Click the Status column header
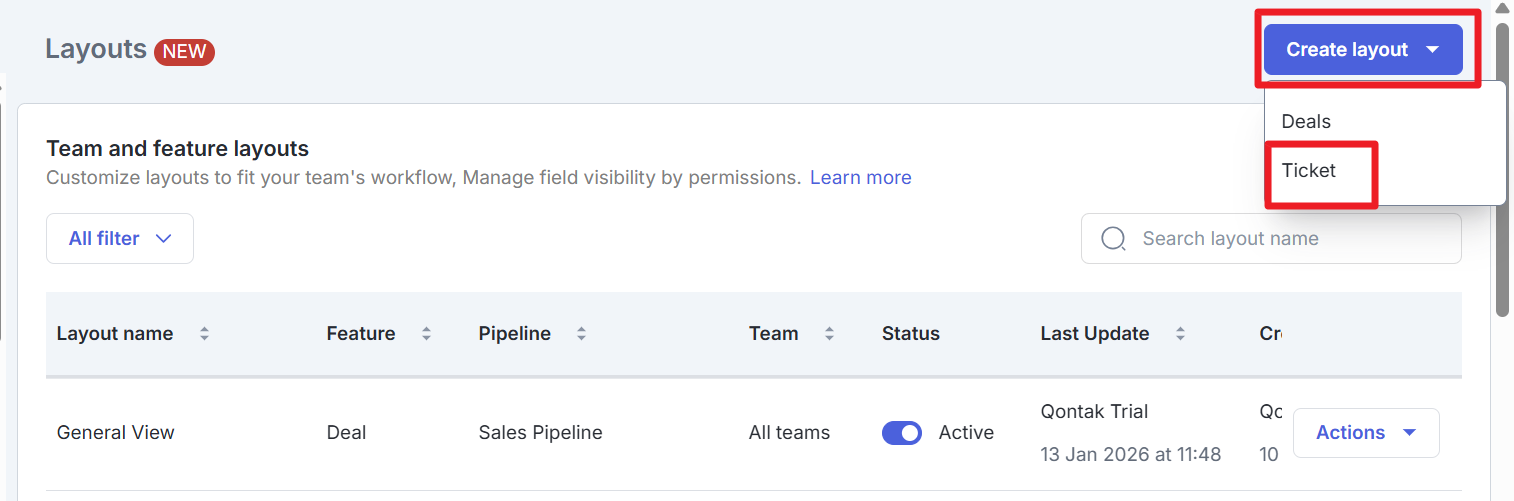This screenshot has width=1514, height=501. pyautogui.click(x=910, y=334)
